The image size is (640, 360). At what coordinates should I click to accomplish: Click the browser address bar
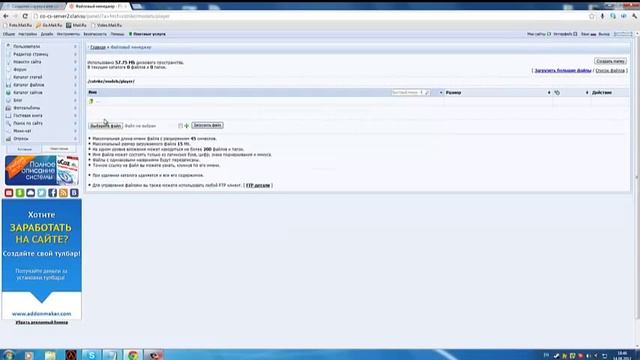[x=310, y=16]
